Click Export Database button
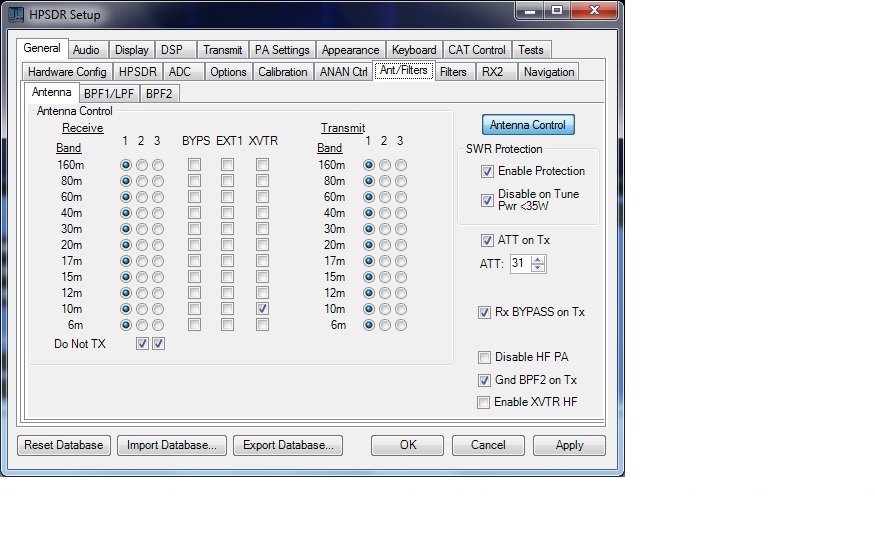Image resolution: width=875 pixels, height=540 pixels. tap(288, 445)
